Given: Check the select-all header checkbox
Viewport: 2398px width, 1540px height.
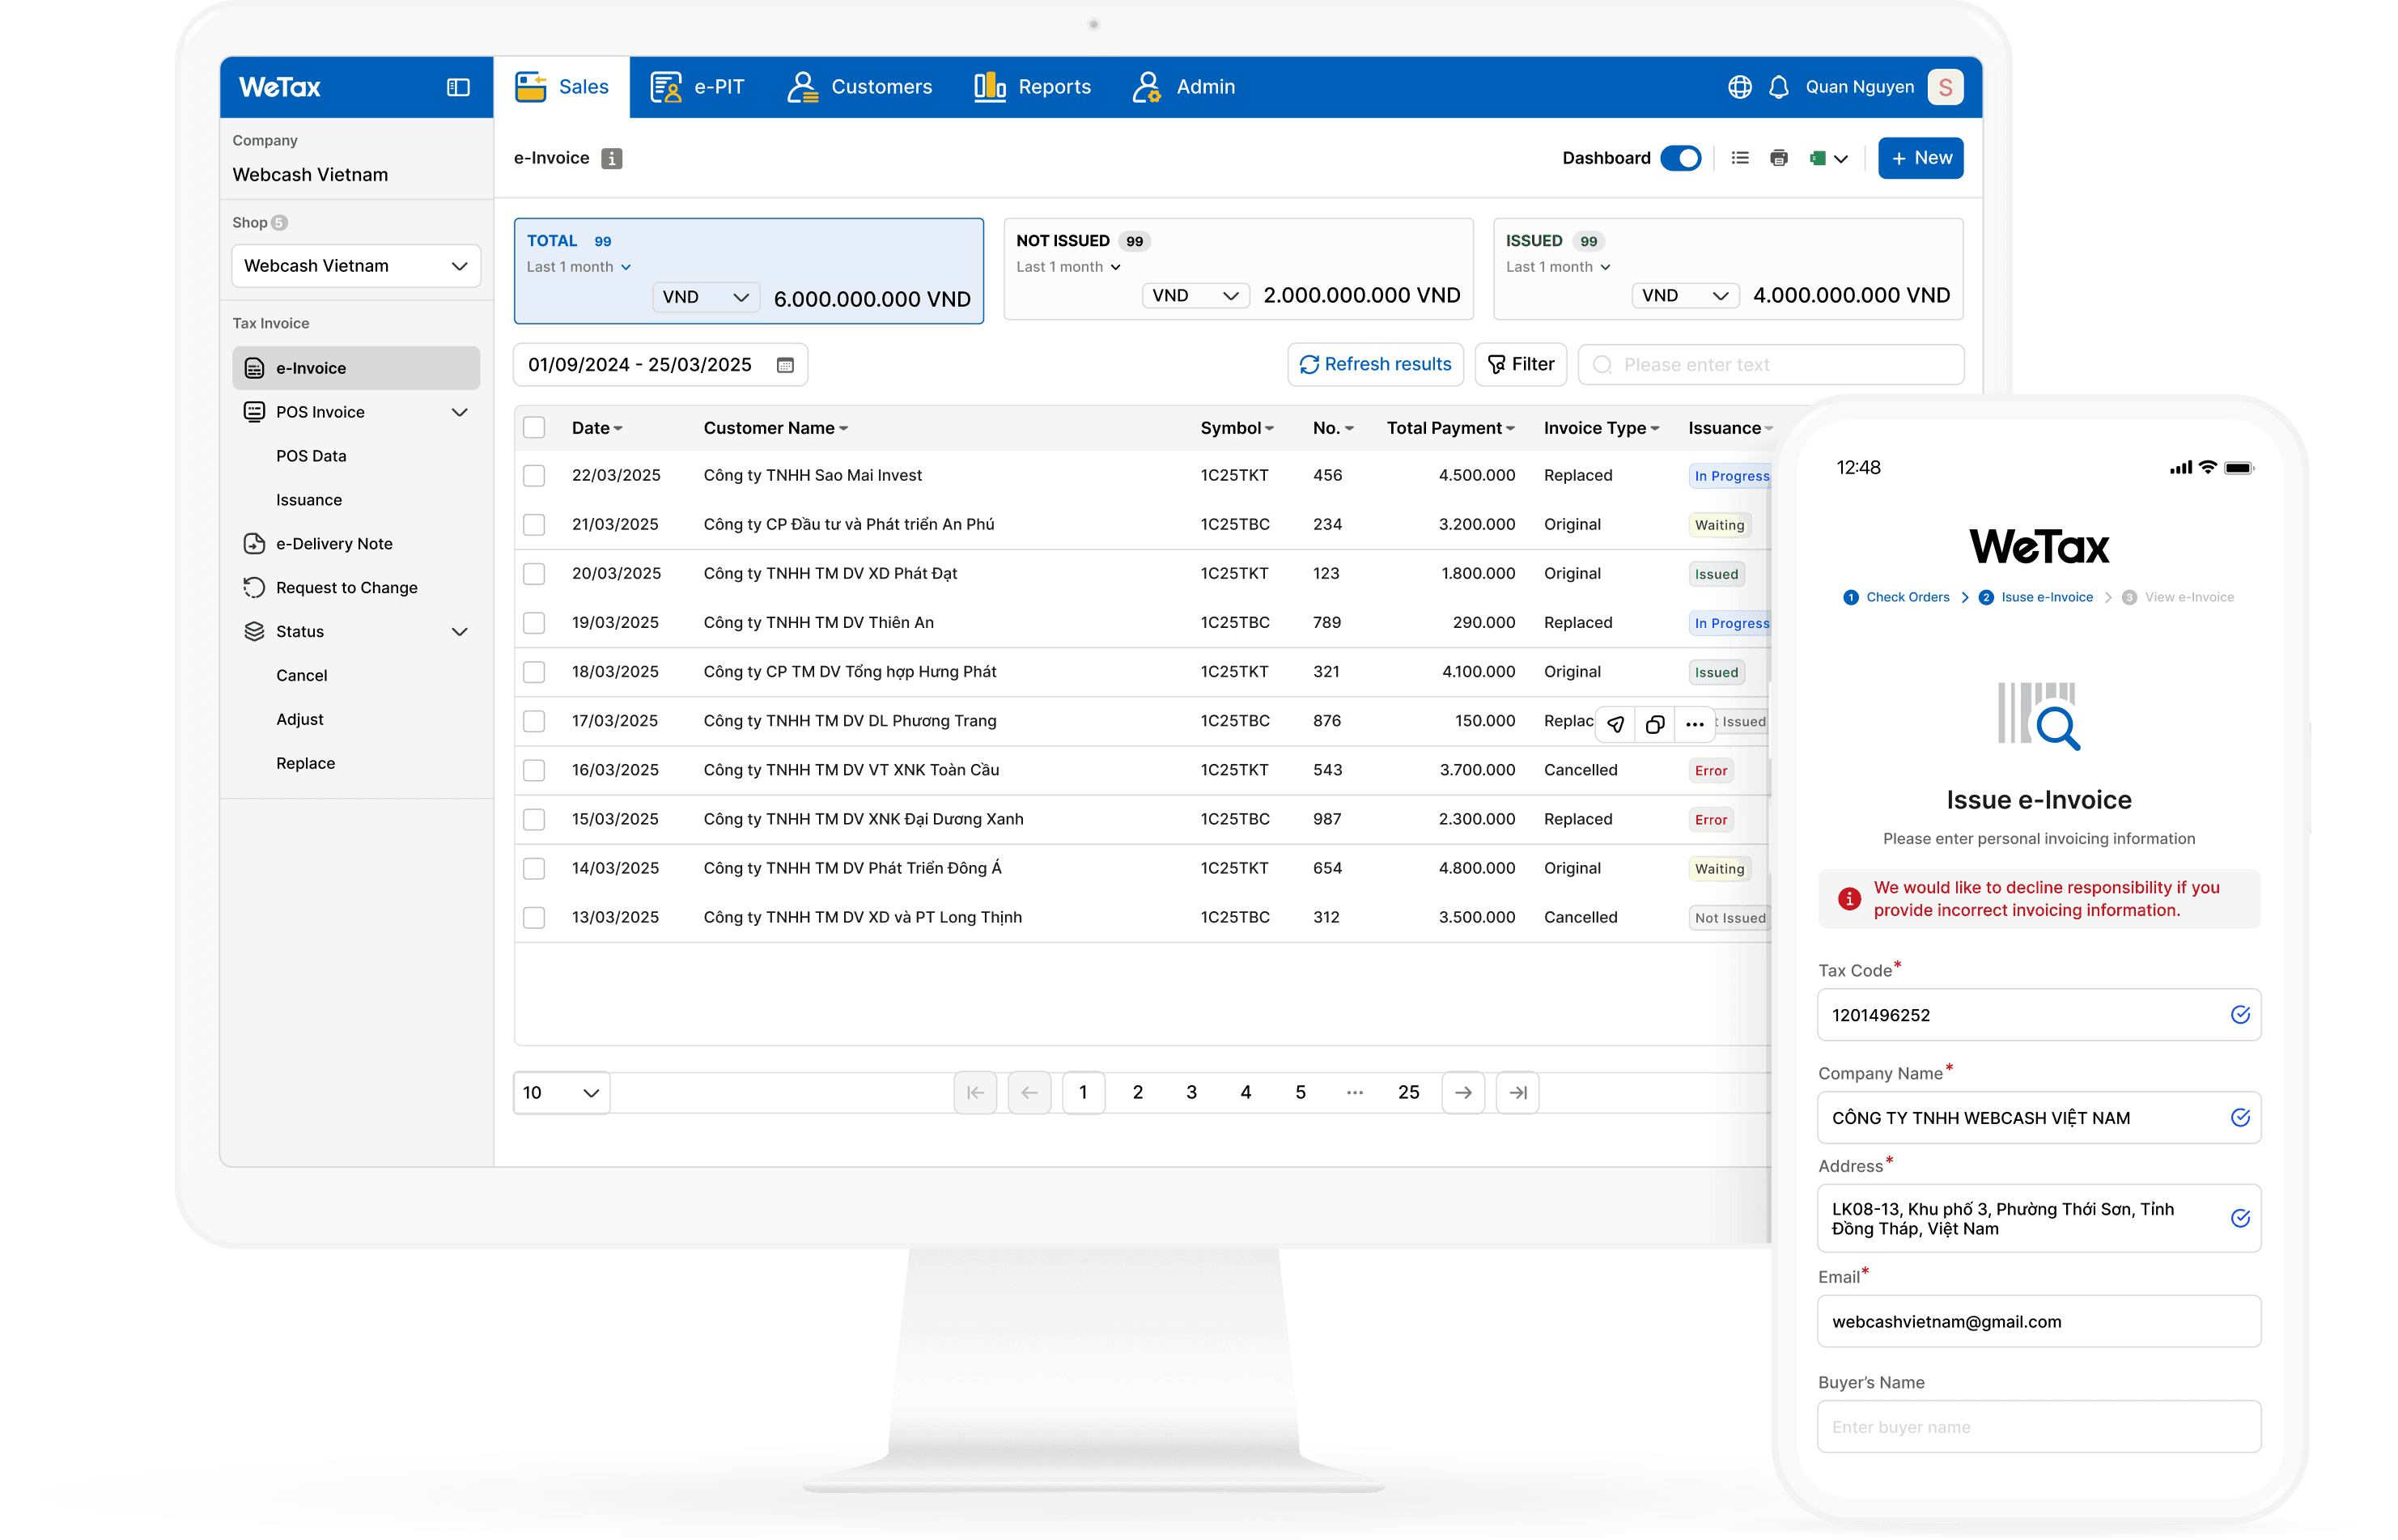Looking at the screenshot, I should (534, 428).
